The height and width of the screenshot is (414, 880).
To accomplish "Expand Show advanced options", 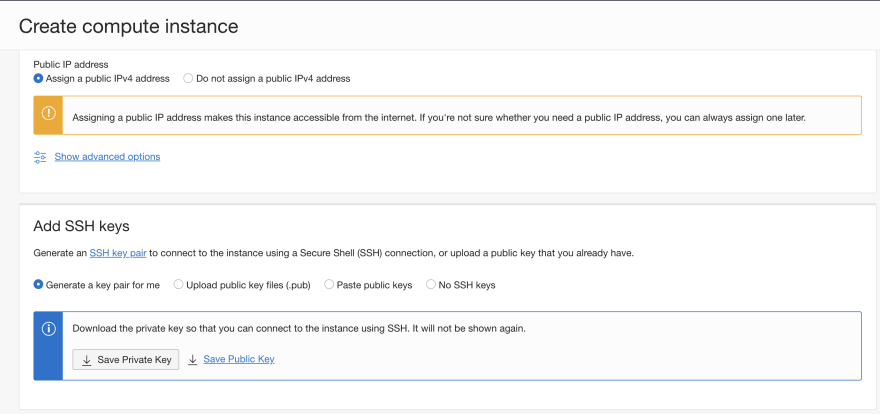I will (x=107, y=157).
